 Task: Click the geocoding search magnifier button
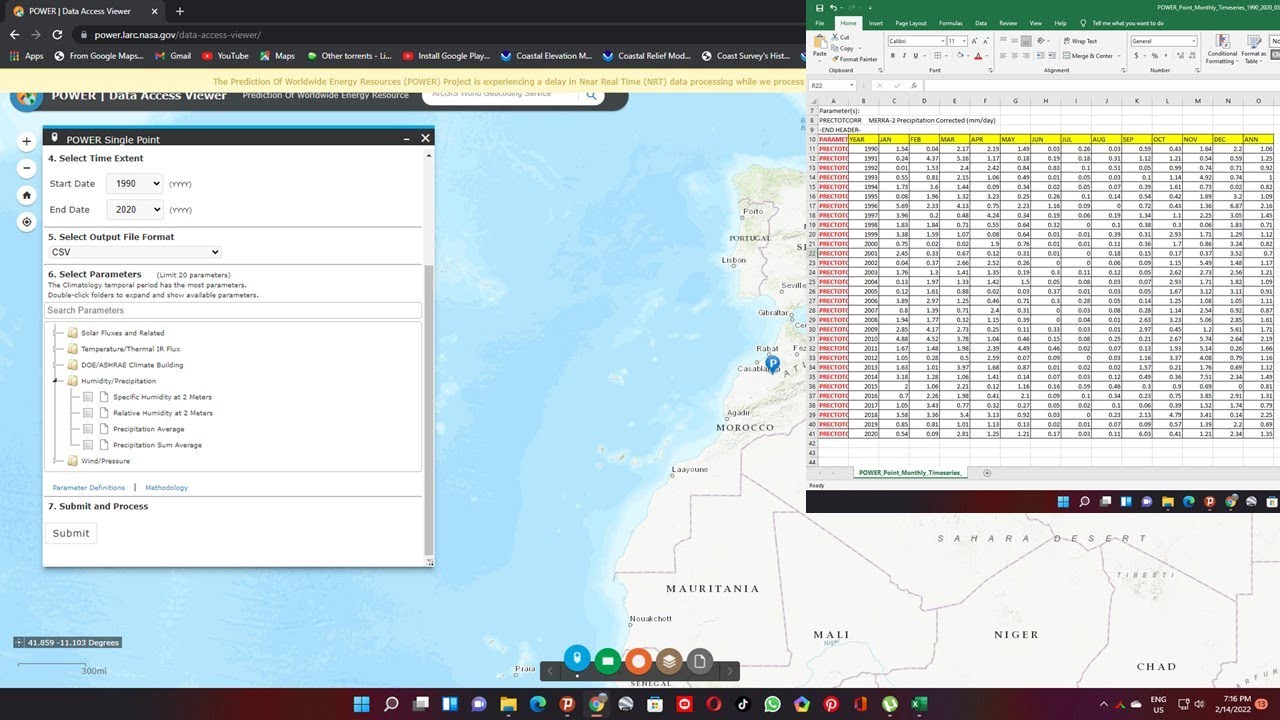[x=591, y=95]
